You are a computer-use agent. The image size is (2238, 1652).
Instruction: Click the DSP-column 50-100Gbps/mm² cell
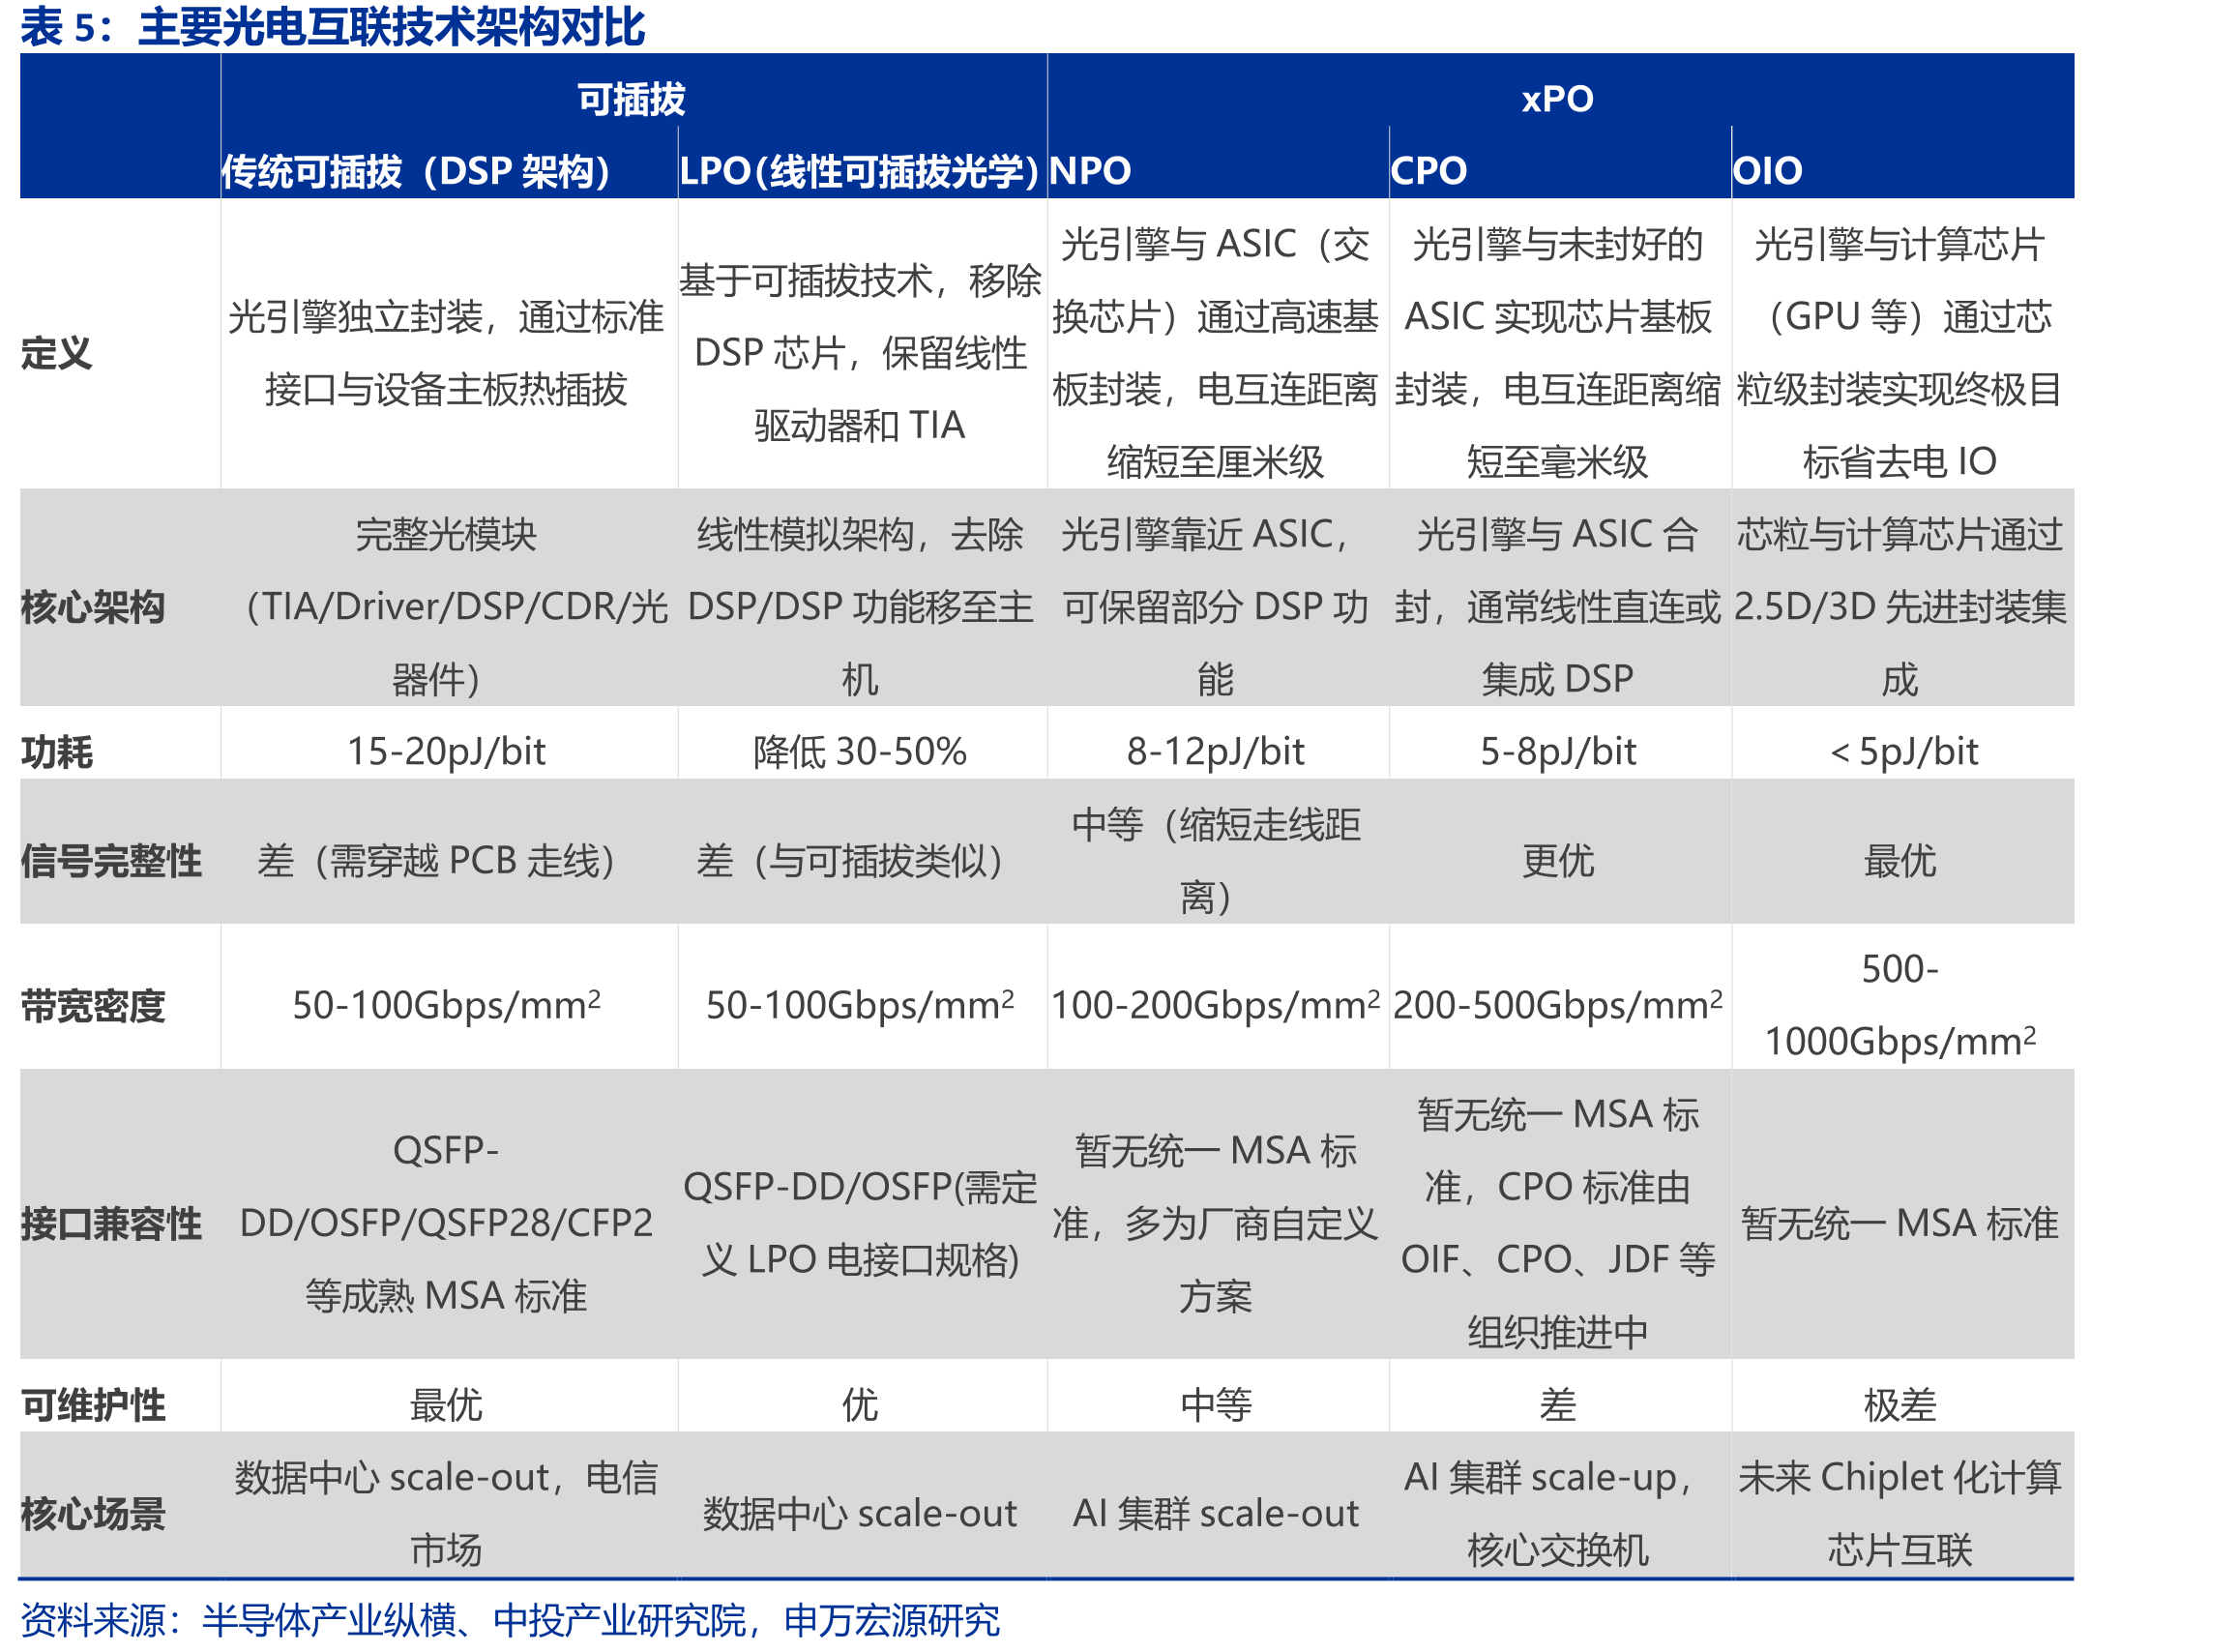[x=446, y=1006]
